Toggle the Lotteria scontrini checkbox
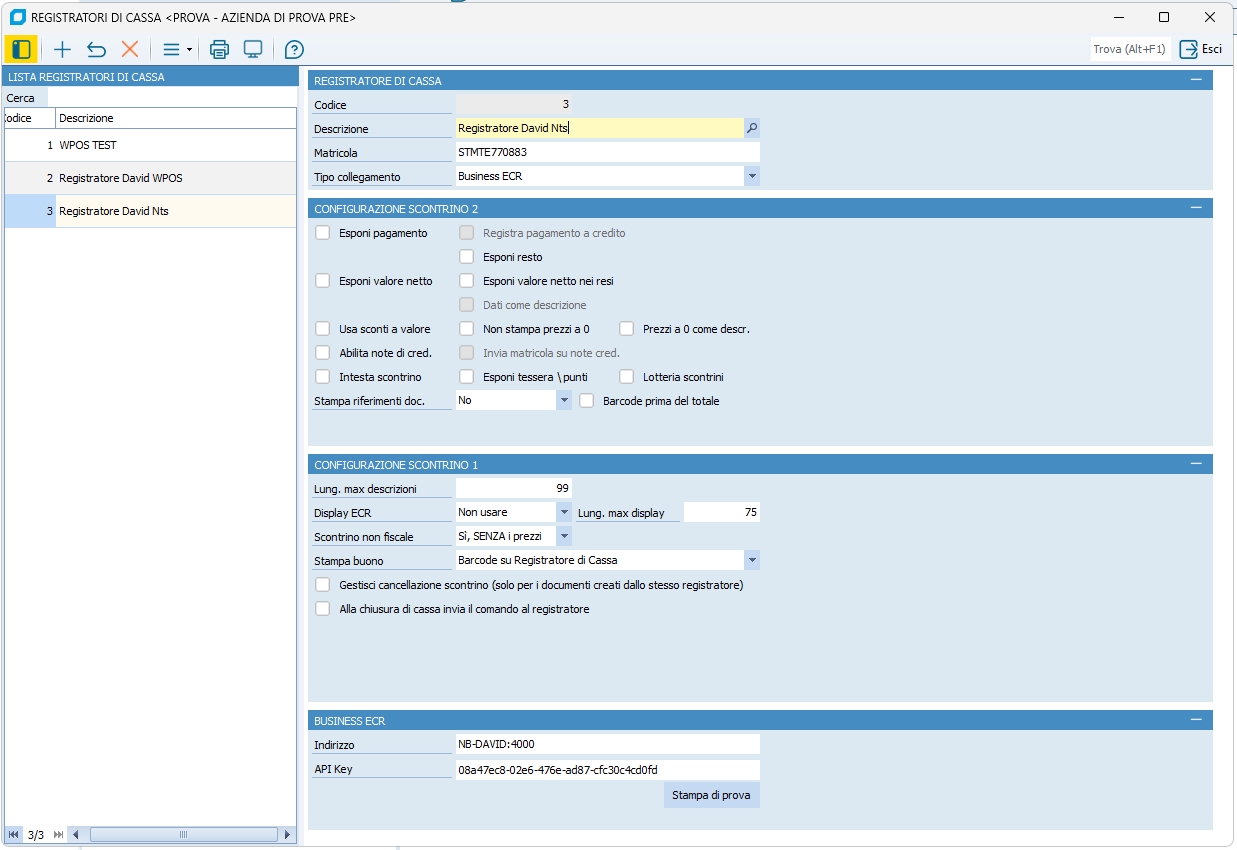Image resolution: width=1237 pixels, height=850 pixels. (627, 377)
